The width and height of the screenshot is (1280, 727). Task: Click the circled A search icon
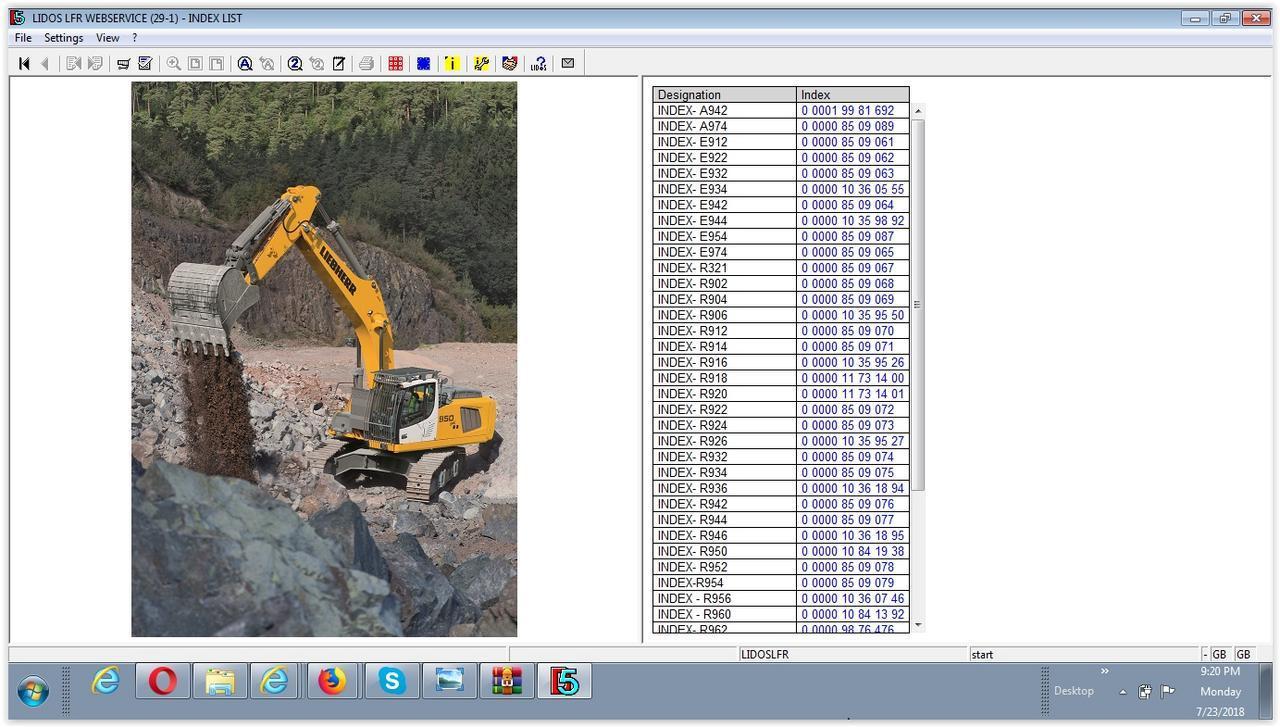coord(245,64)
